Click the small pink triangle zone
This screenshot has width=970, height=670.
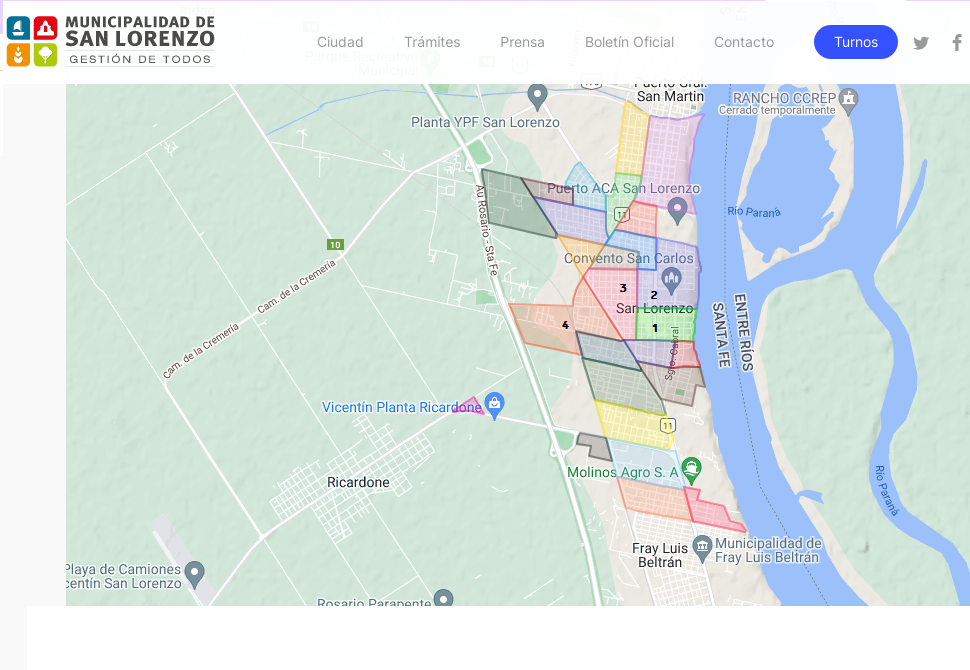[470, 406]
